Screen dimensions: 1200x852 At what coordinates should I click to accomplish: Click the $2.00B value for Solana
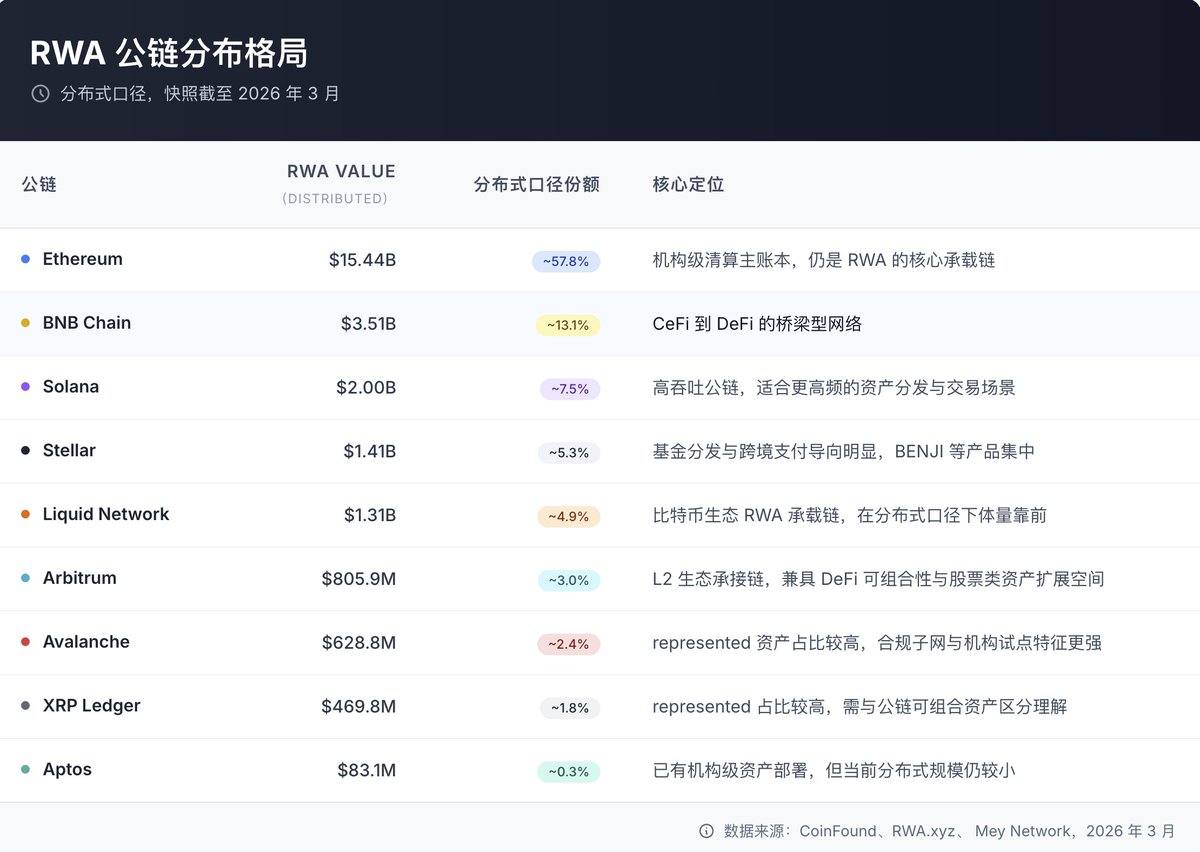(366, 388)
